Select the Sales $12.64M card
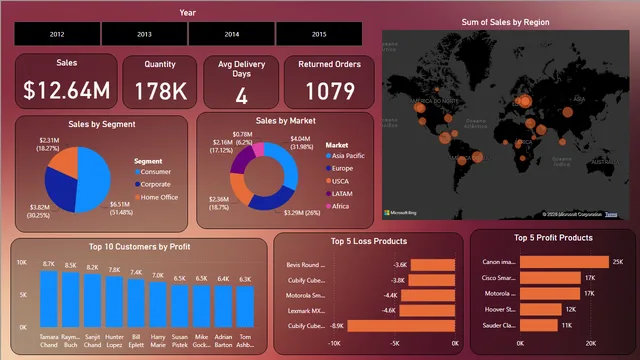 67,81
